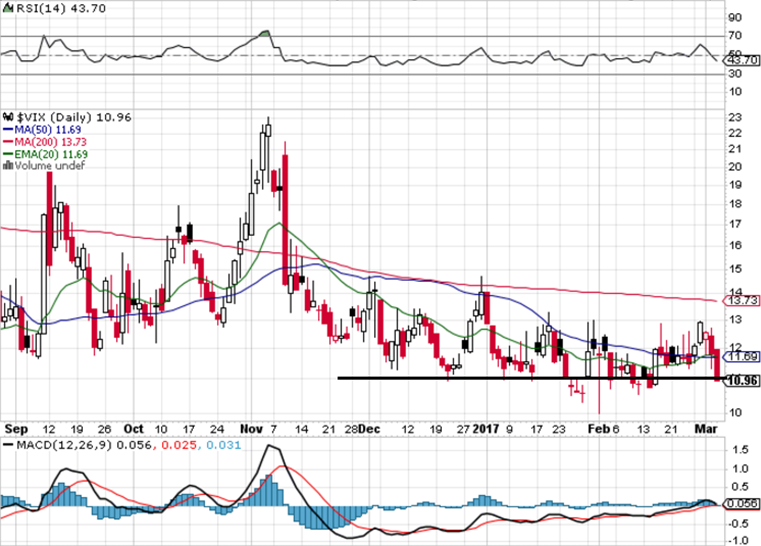Image resolution: width=761 pixels, height=546 pixels.
Task: Select the blue MA(50) legend line
Action: 8,130
